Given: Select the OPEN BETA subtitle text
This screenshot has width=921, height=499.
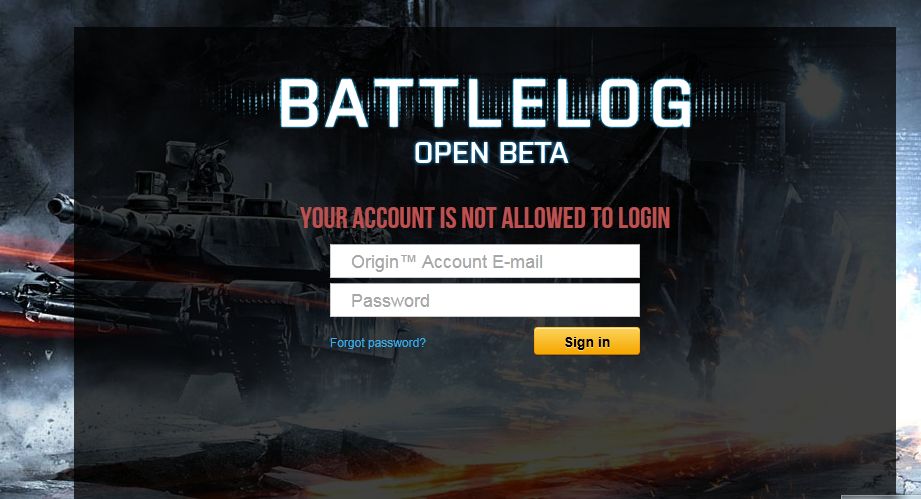Looking at the screenshot, I should (x=491, y=153).
